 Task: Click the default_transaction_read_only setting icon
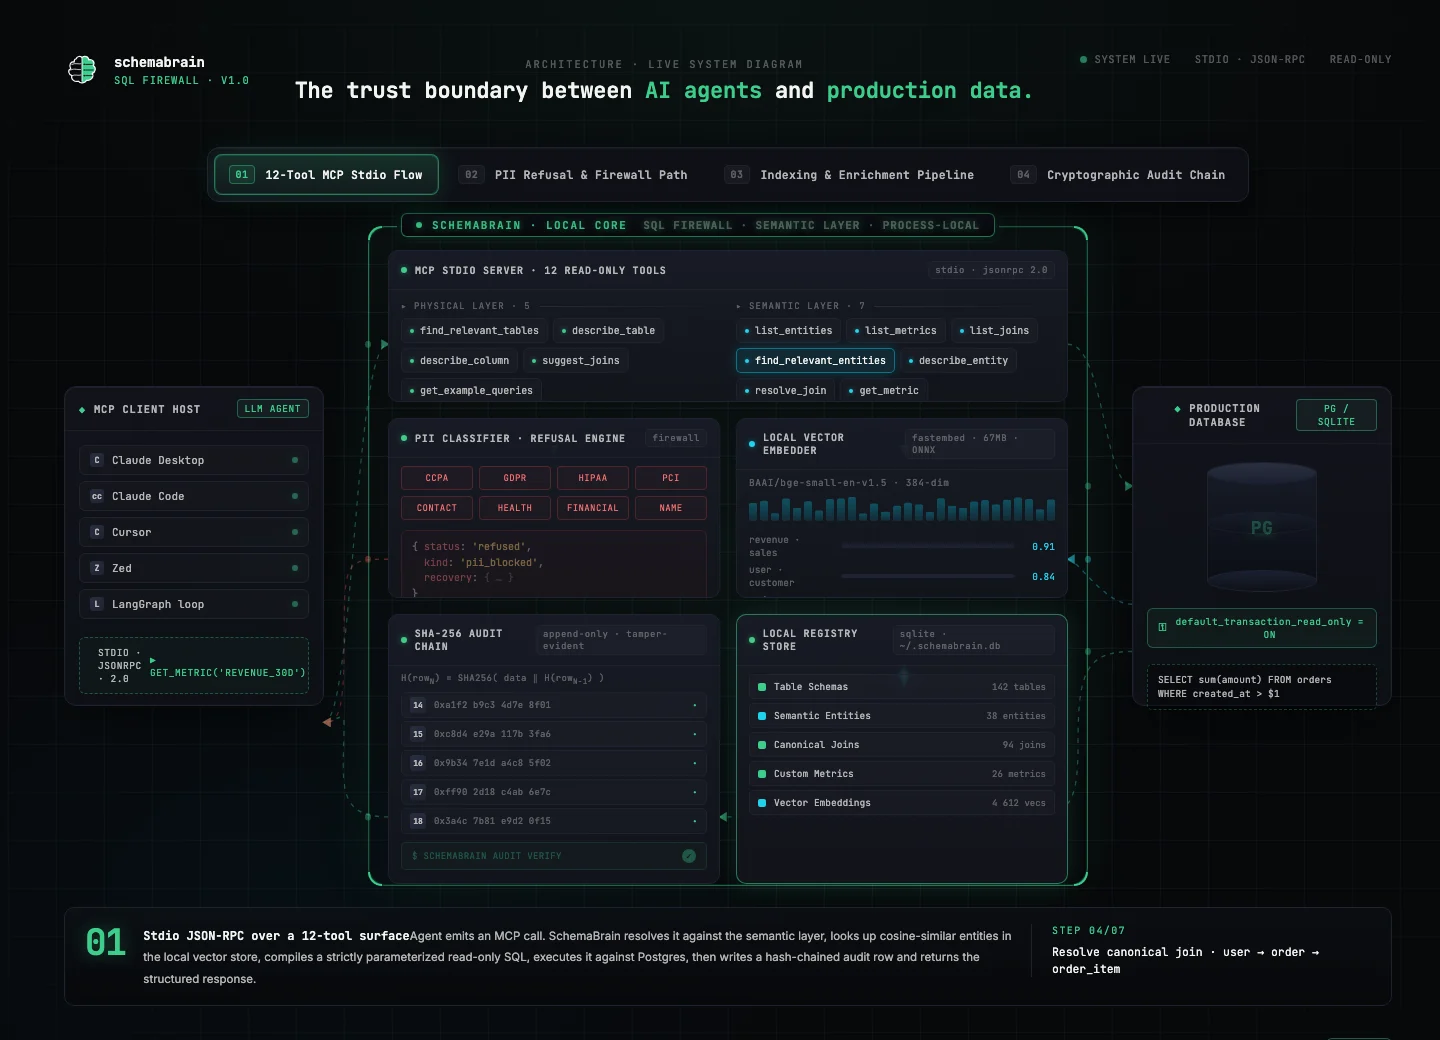click(x=1162, y=628)
